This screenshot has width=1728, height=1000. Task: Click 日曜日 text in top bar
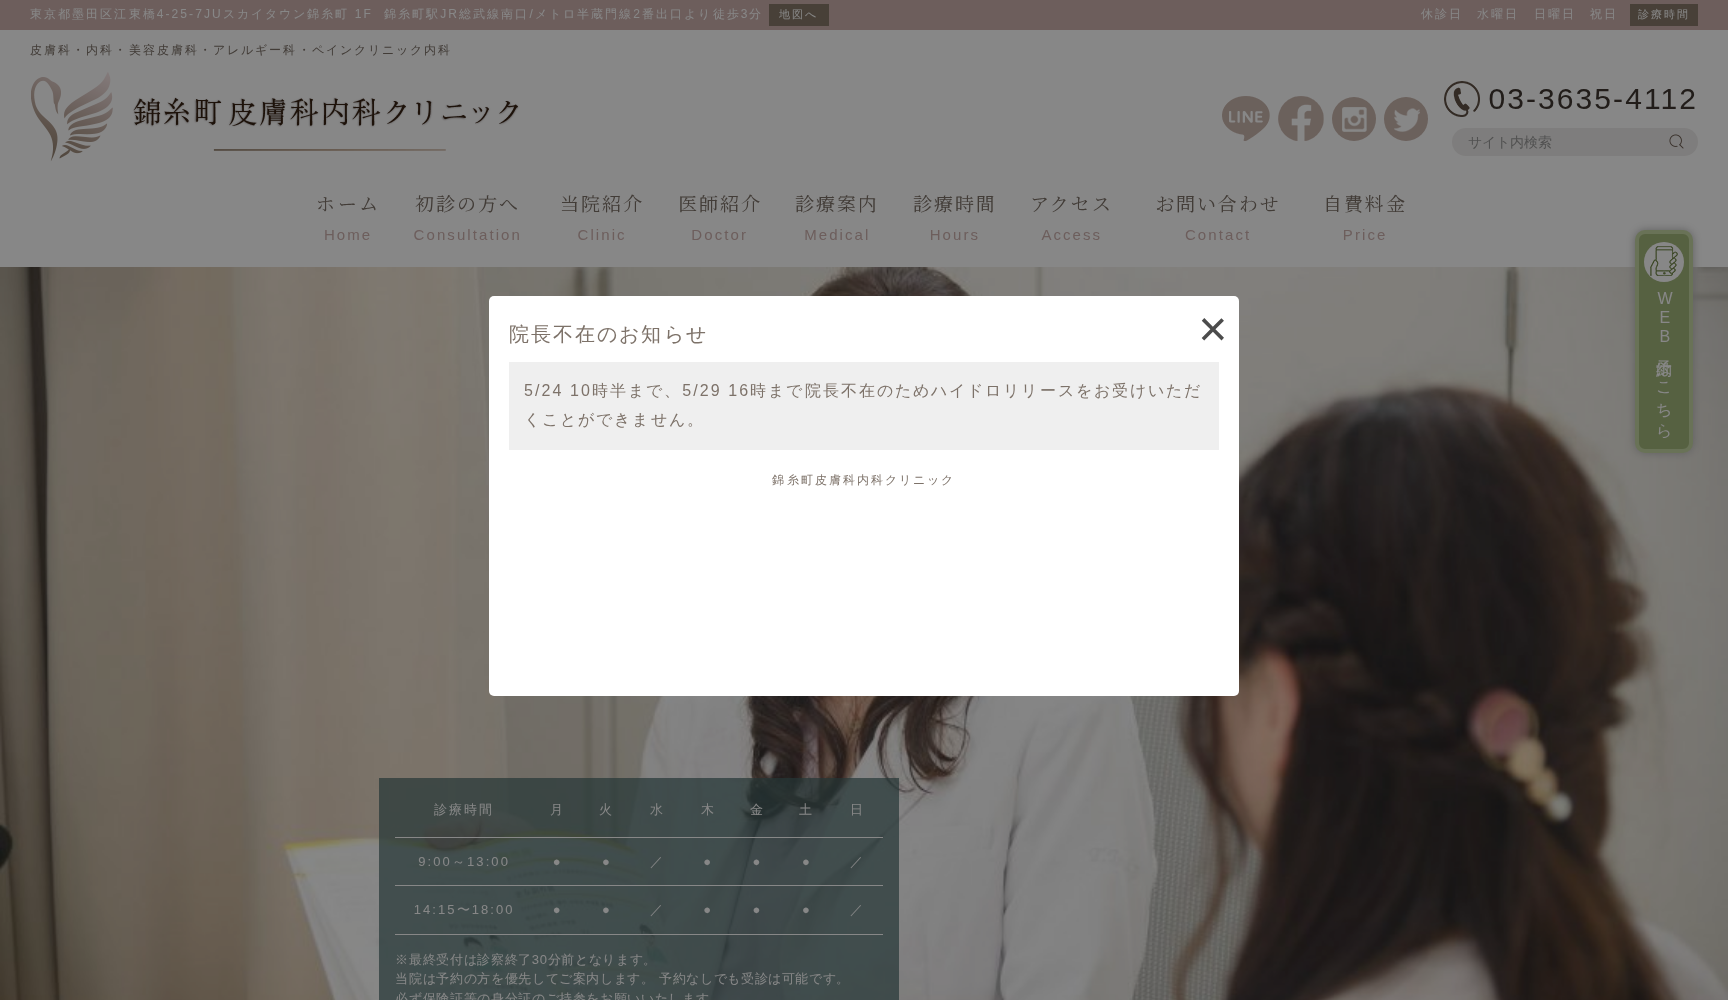coord(1554,15)
